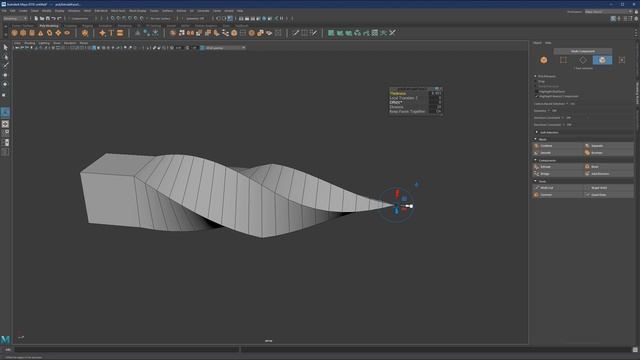The width and height of the screenshot is (640, 360).
Task: Click the SVG tool shelf icon
Action: click(120, 33)
